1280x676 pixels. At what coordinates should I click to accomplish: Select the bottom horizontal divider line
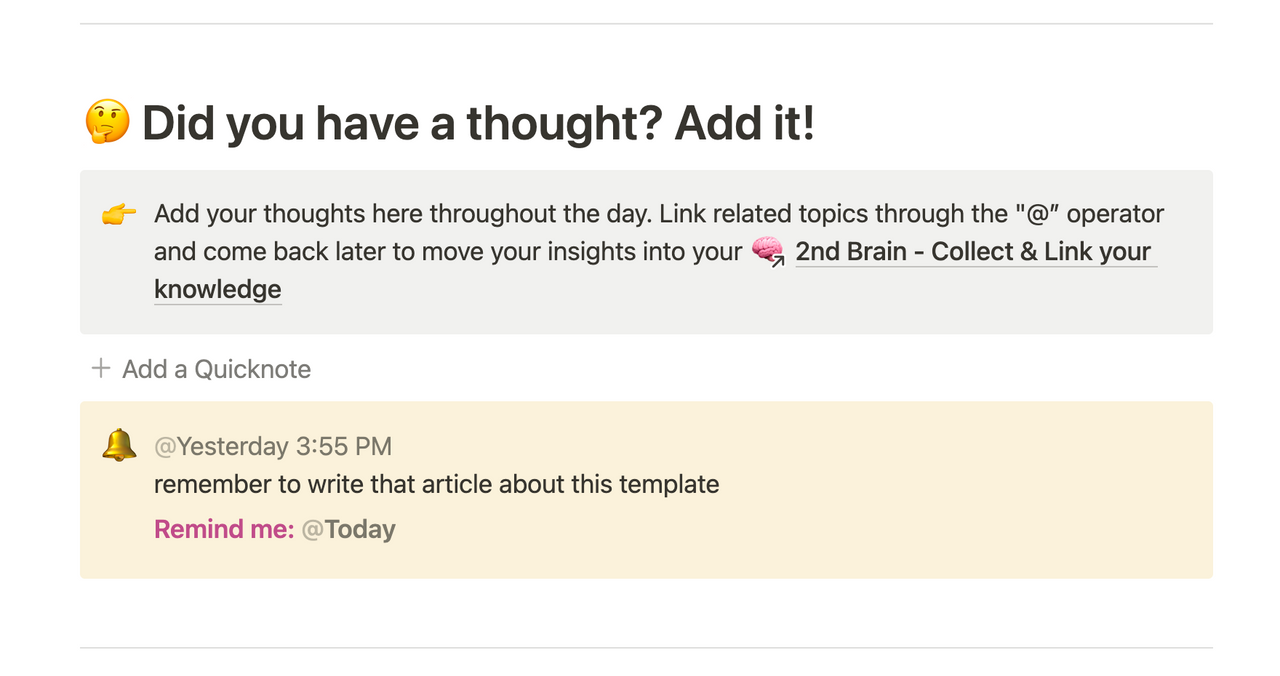646,648
